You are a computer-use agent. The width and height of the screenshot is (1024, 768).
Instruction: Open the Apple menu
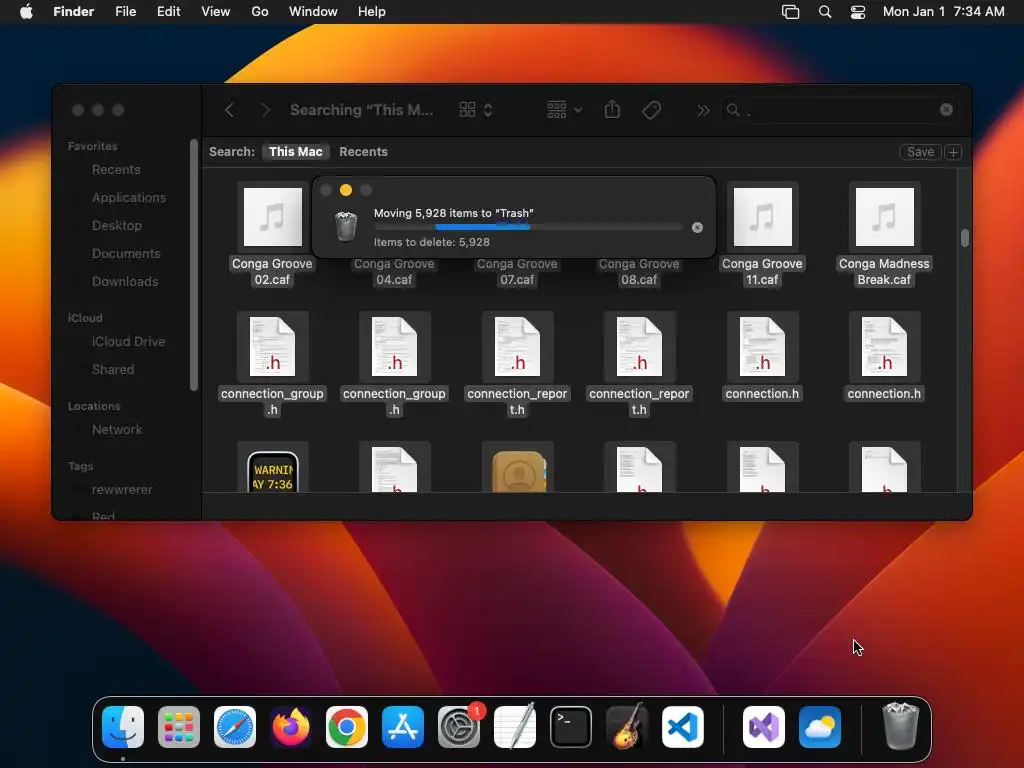coord(26,12)
